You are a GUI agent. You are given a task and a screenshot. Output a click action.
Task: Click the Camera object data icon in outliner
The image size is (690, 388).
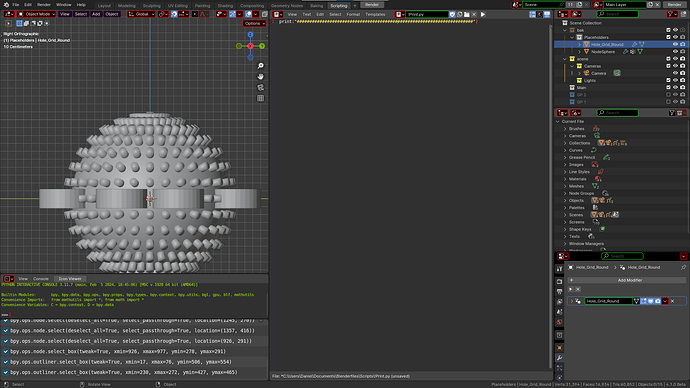pos(617,73)
